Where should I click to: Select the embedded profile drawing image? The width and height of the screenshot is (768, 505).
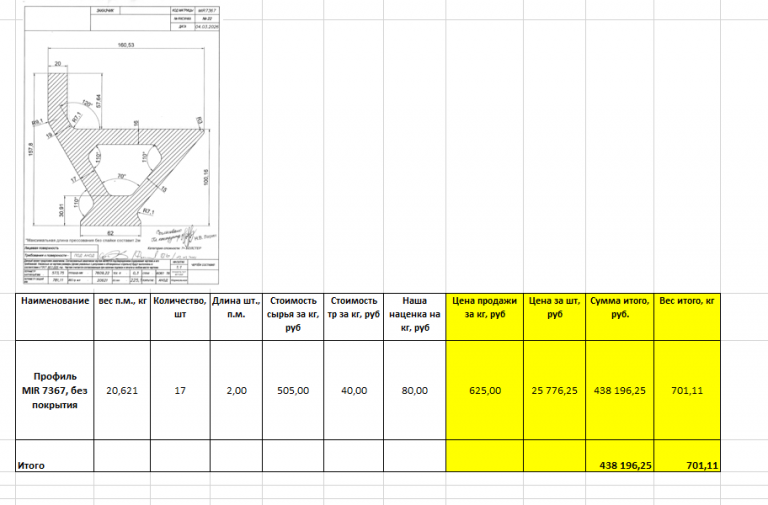[x=121, y=145]
